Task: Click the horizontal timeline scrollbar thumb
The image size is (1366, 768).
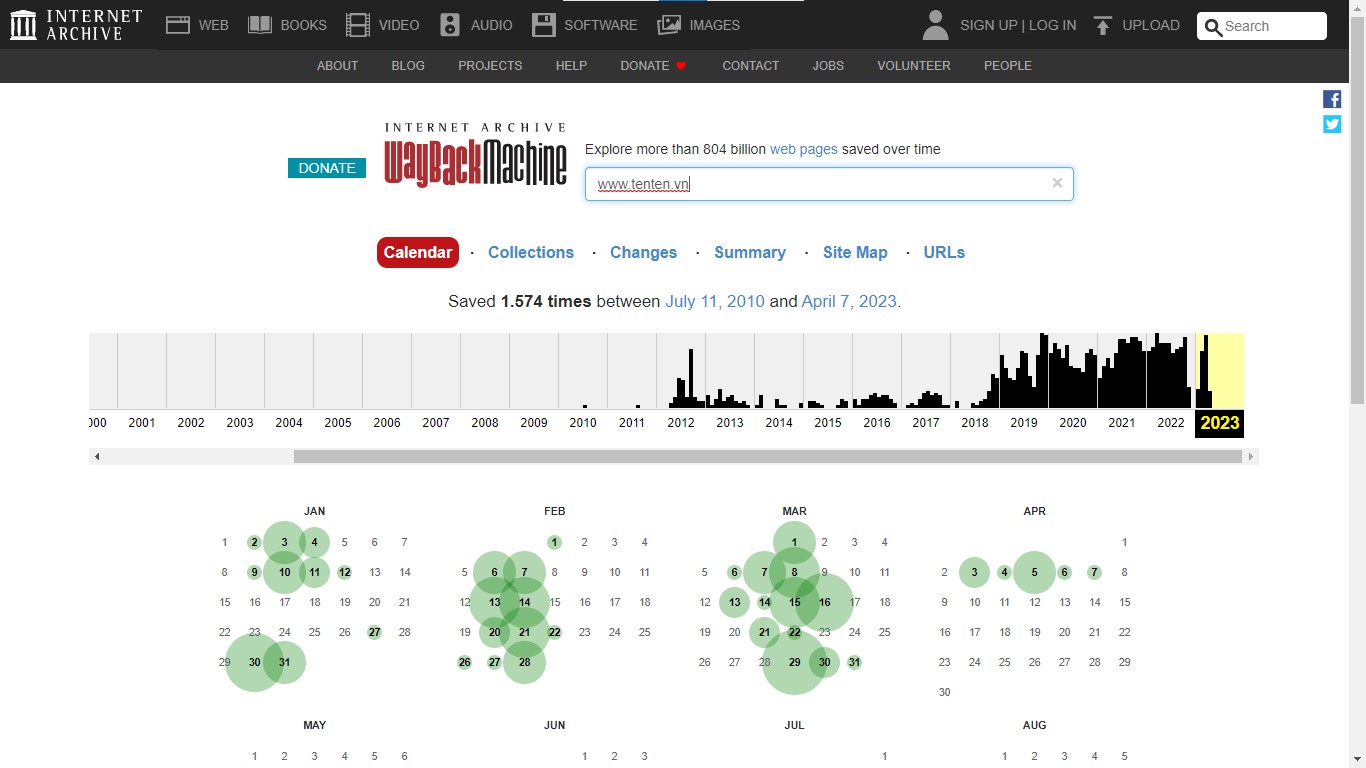Action: coord(768,457)
